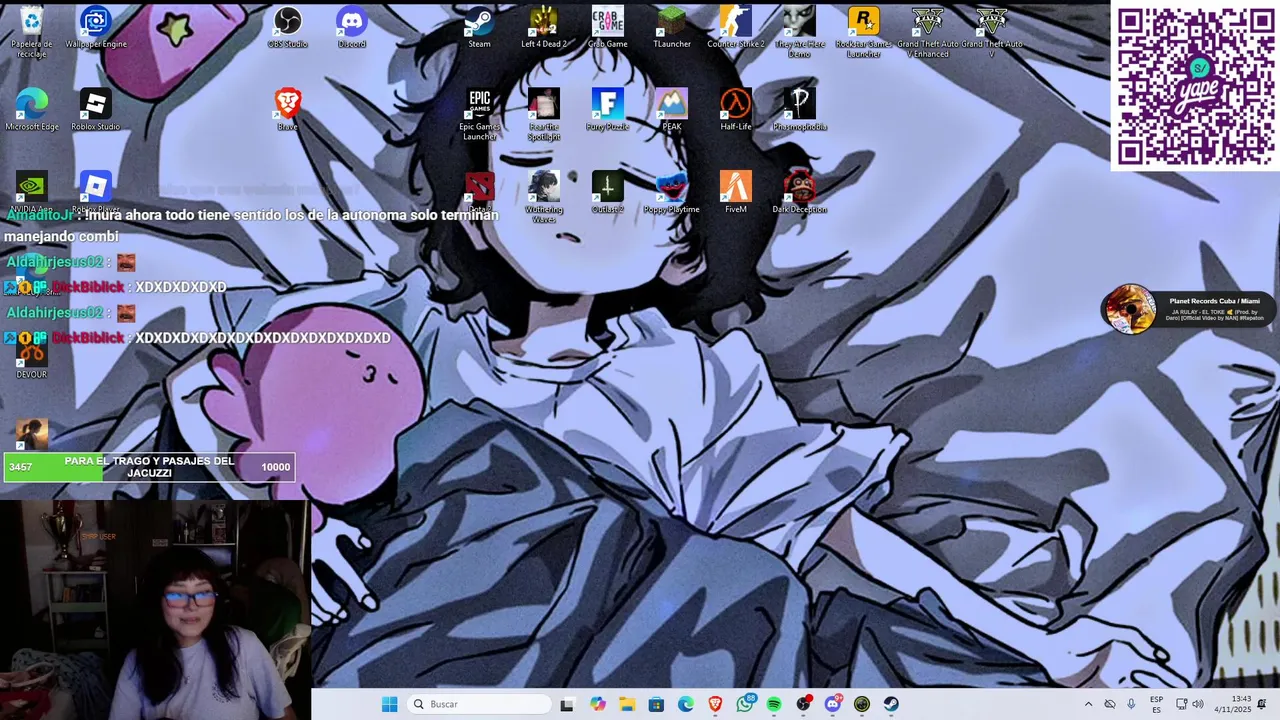Open Spotify from the taskbar
The height and width of the screenshot is (720, 1280).
click(x=774, y=704)
